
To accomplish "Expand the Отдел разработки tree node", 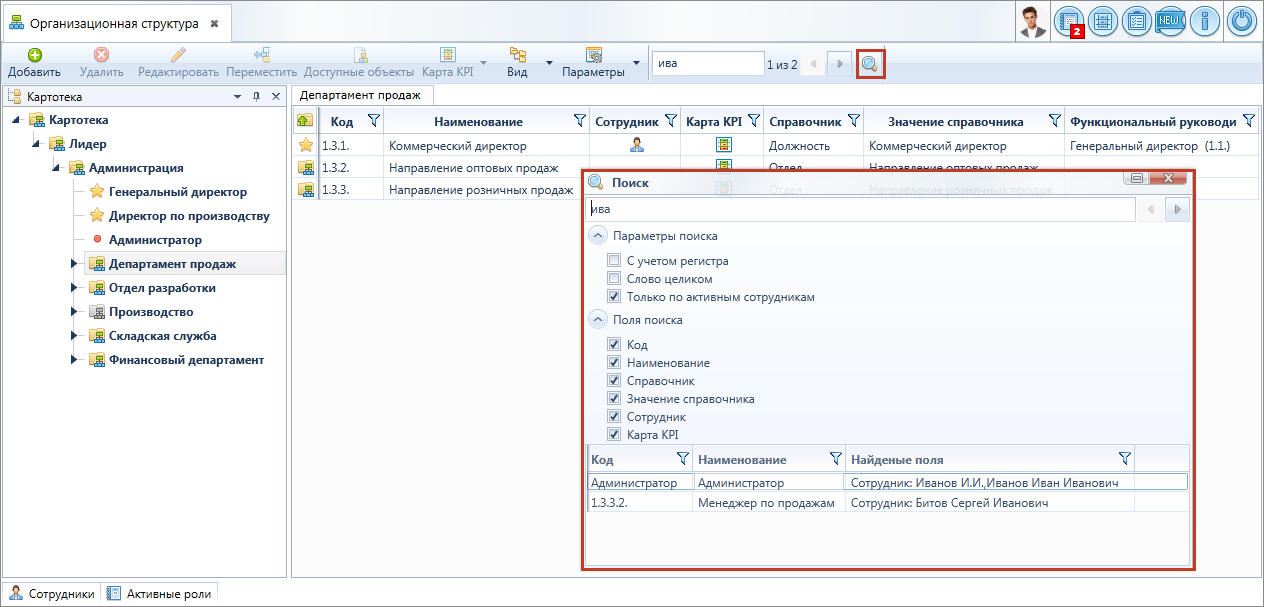I will click(x=74, y=288).
